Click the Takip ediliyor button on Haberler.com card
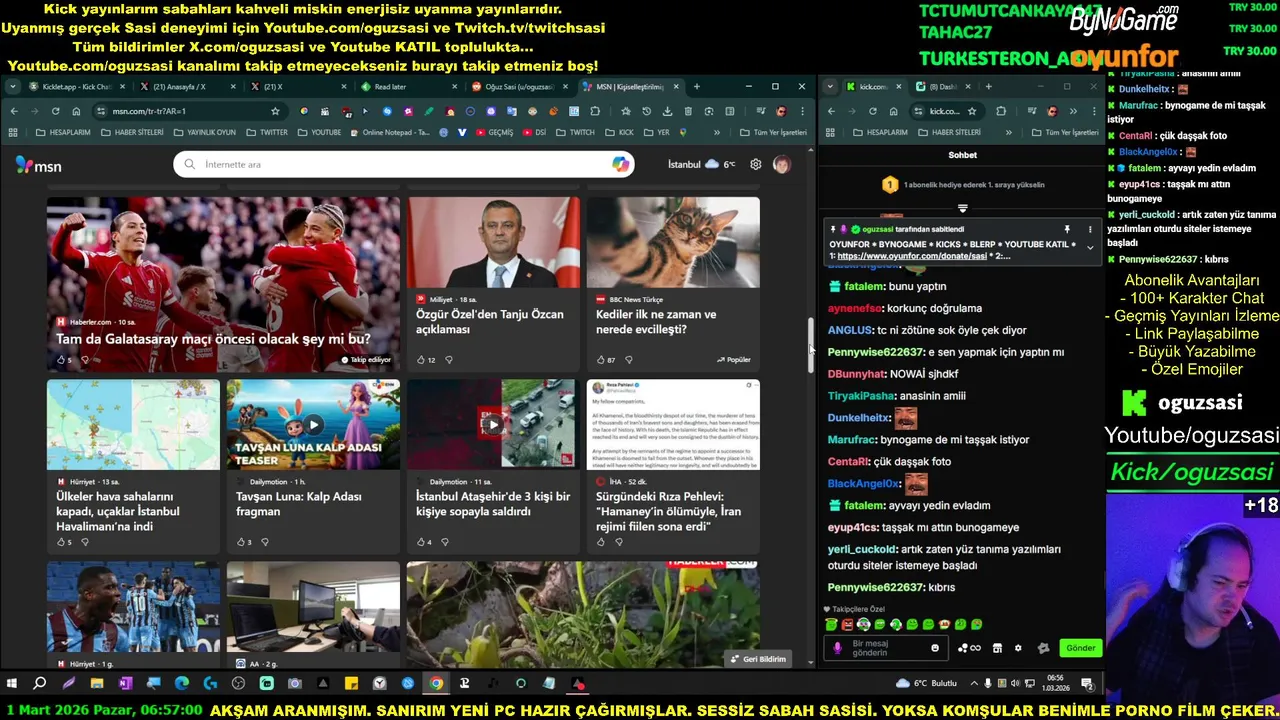Screen dimensions: 1280x720 [366, 359]
